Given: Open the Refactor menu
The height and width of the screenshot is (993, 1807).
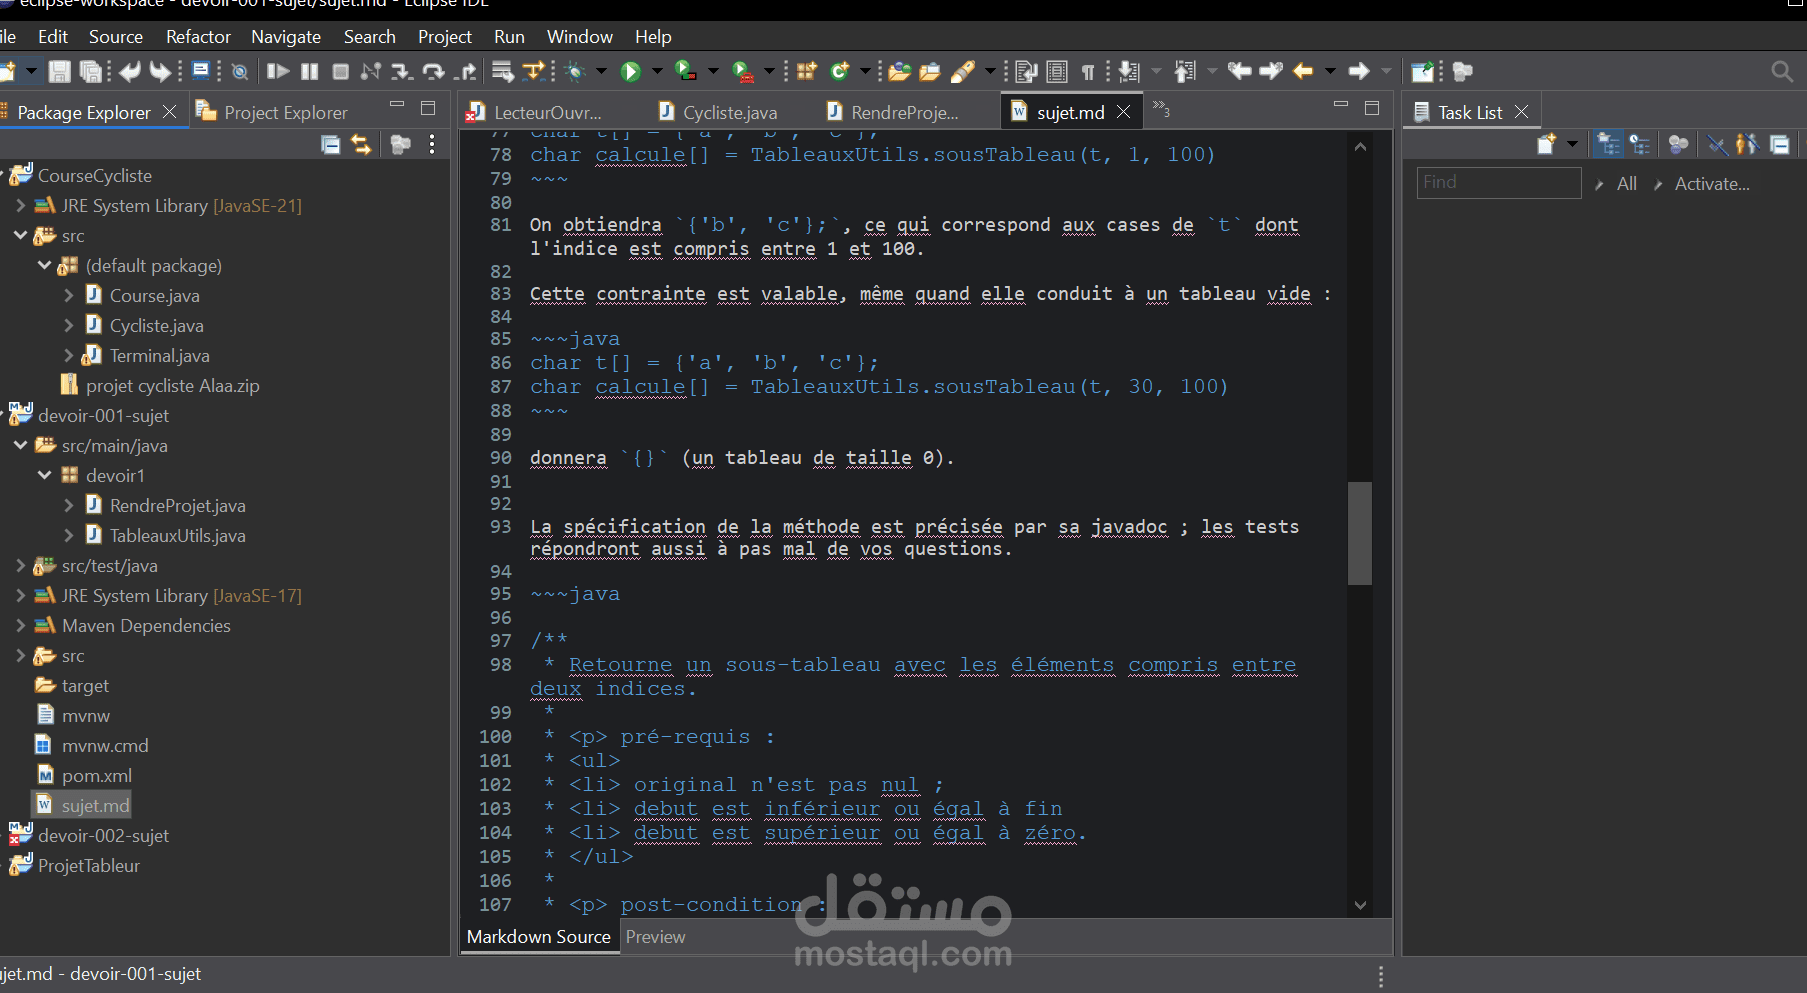Looking at the screenshot, I should tap(198, 37).
